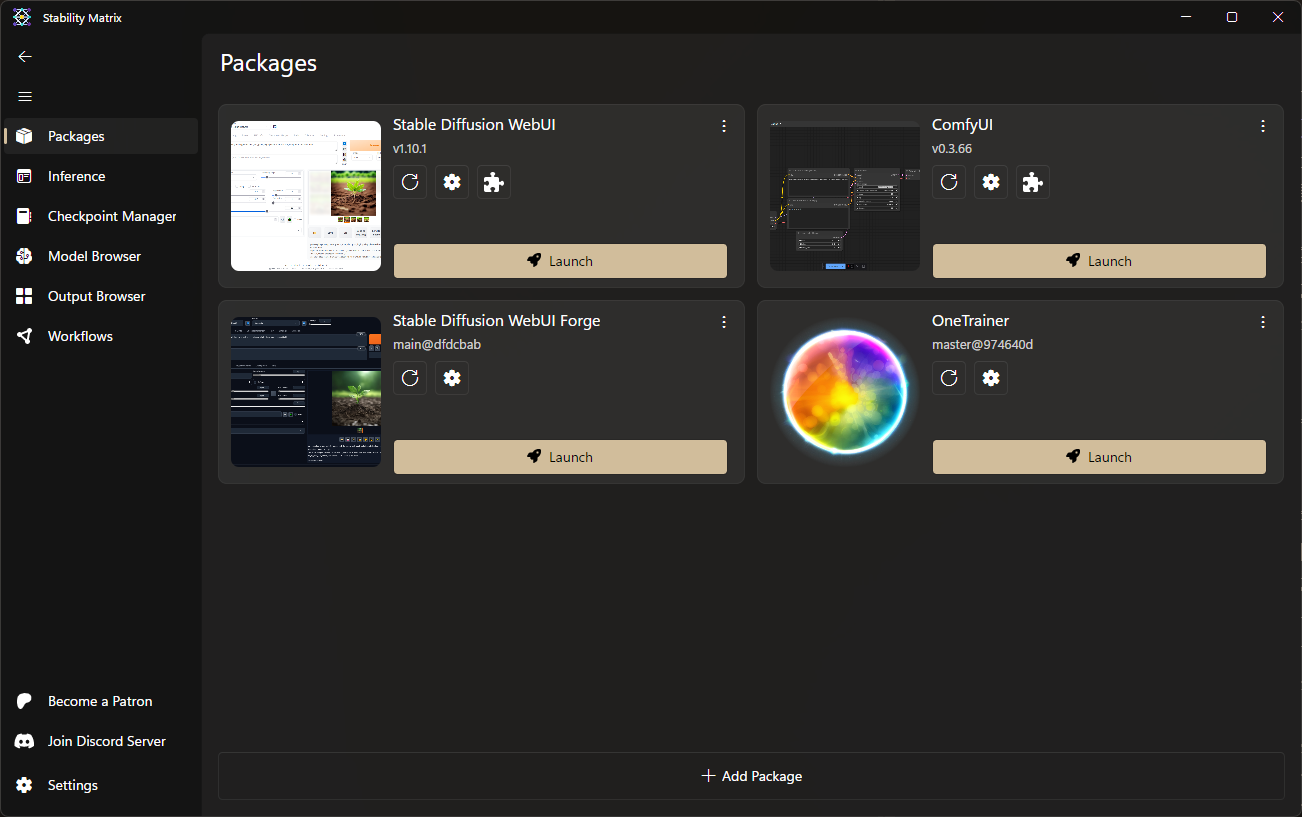Minimize the Stability Matrix window
This screenshot has height=817, width=1302.
click(1186, 17)
